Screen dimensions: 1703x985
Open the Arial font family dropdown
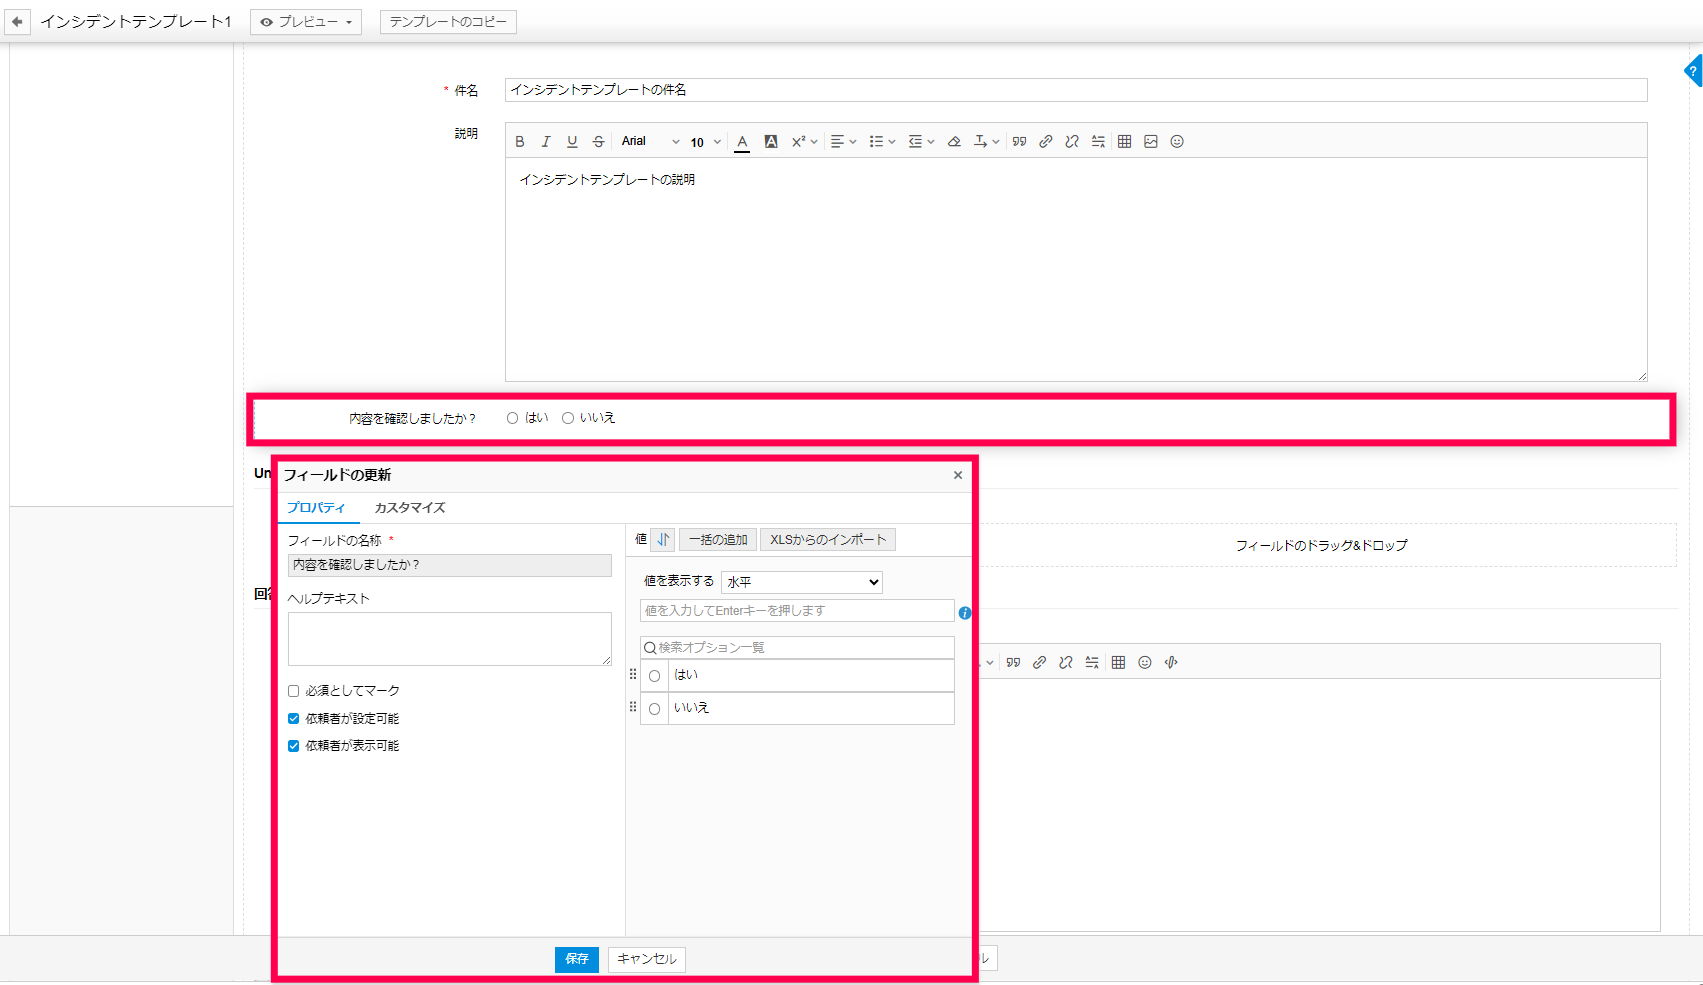(x=650, y=142)
